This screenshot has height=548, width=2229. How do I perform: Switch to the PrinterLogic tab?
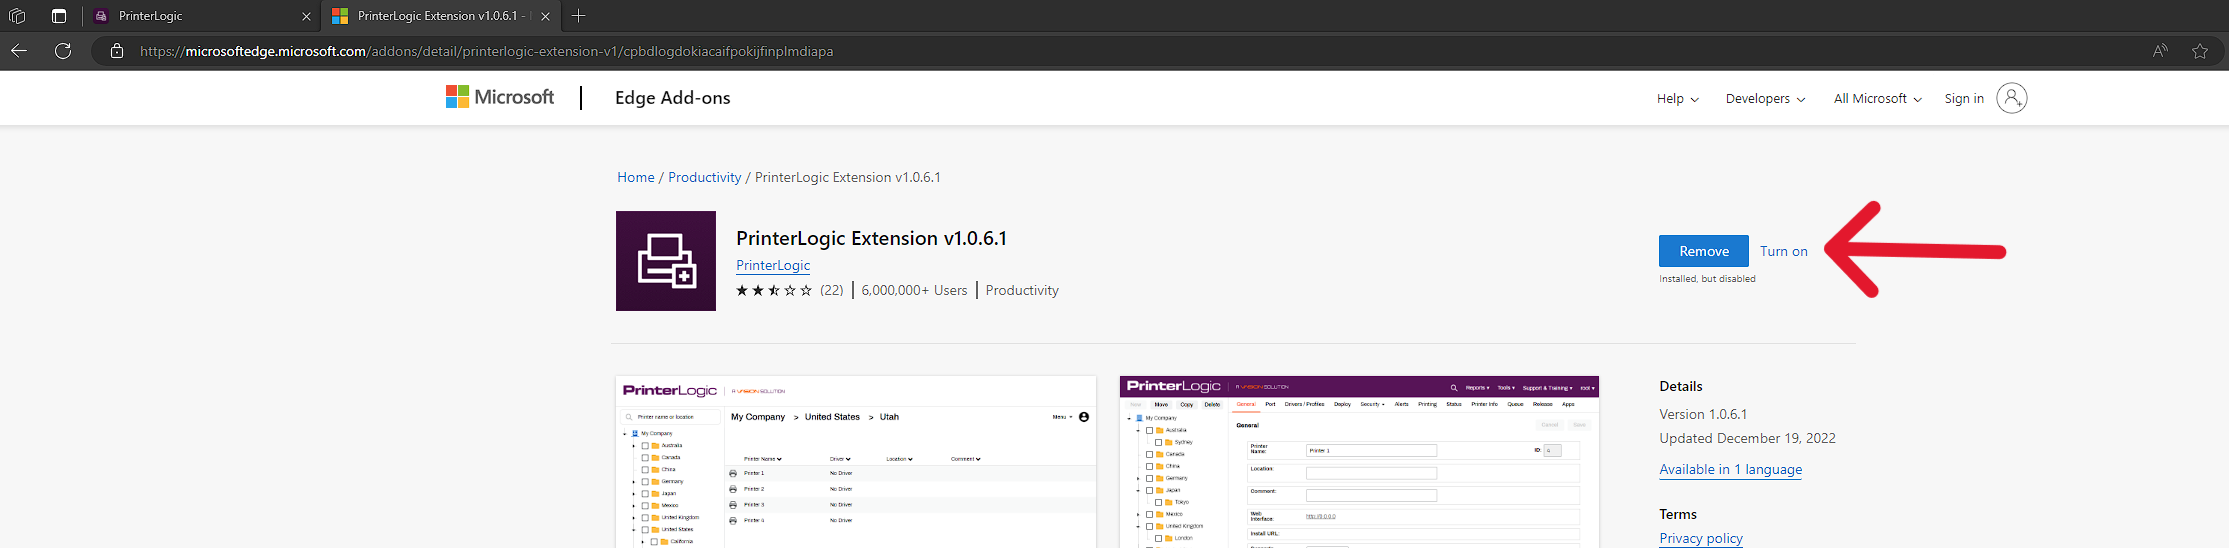[x=200, y=16]
